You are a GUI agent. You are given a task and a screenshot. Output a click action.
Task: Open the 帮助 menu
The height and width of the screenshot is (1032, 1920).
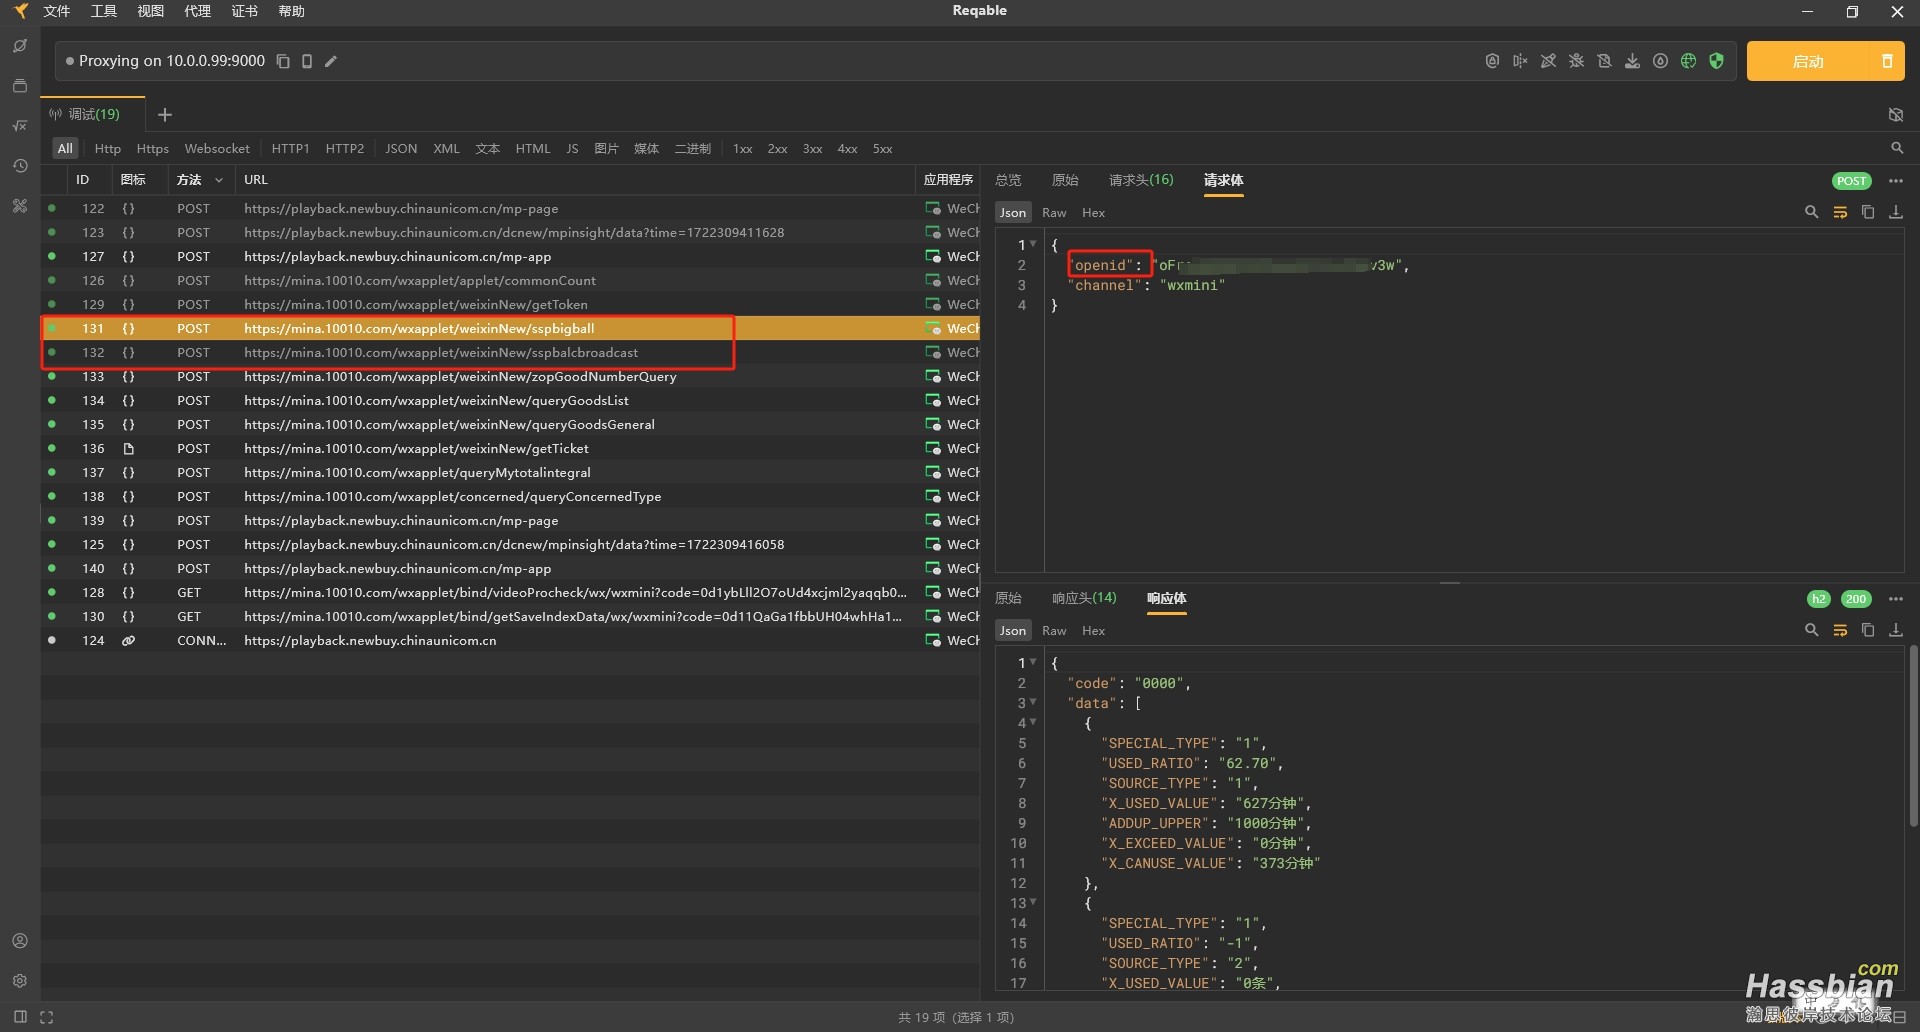pyautogui.click(x=291, y=11)
